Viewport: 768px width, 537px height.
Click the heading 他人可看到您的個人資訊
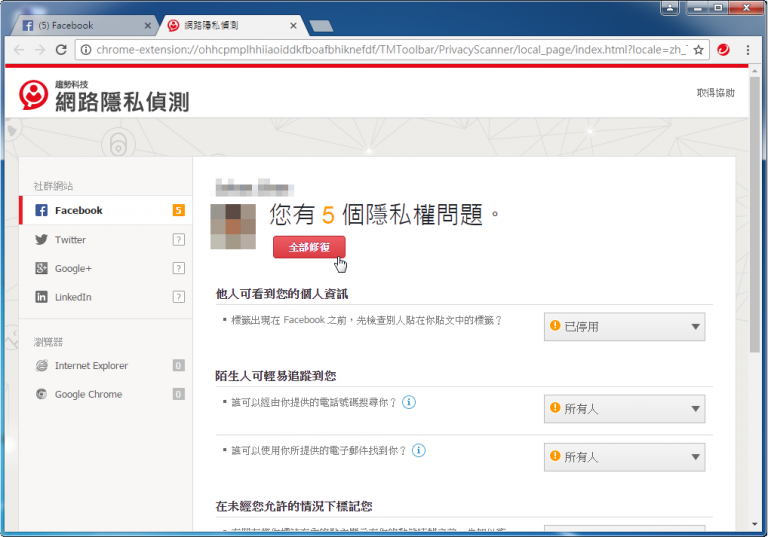(282, 294)
